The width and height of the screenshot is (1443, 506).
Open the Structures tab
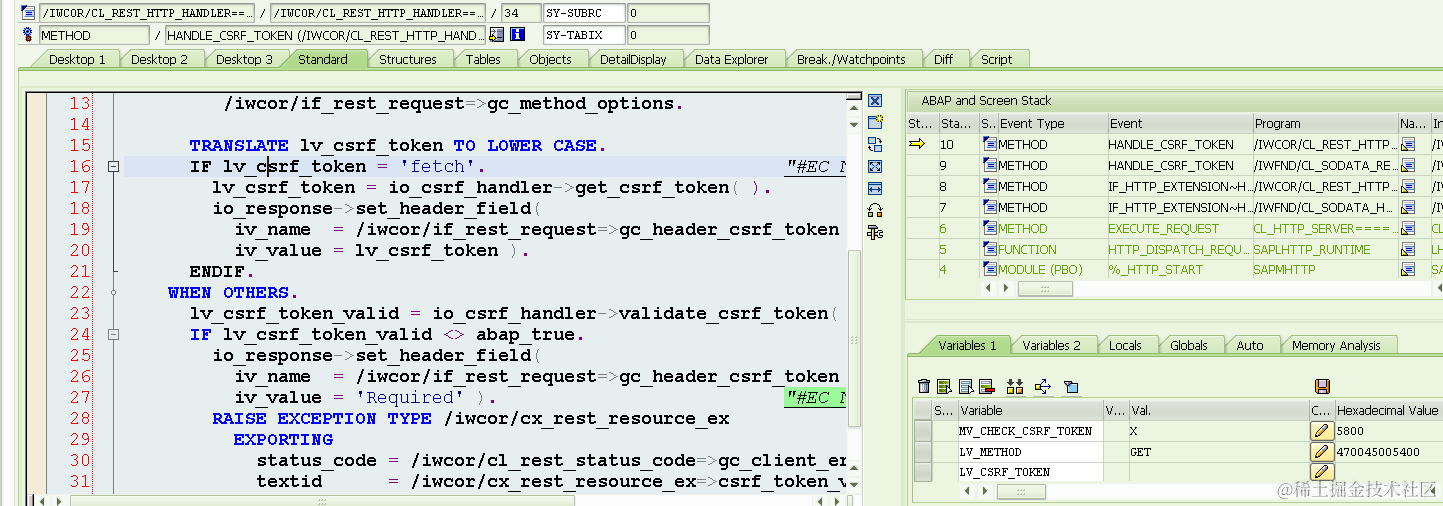(x=407, y=59)
